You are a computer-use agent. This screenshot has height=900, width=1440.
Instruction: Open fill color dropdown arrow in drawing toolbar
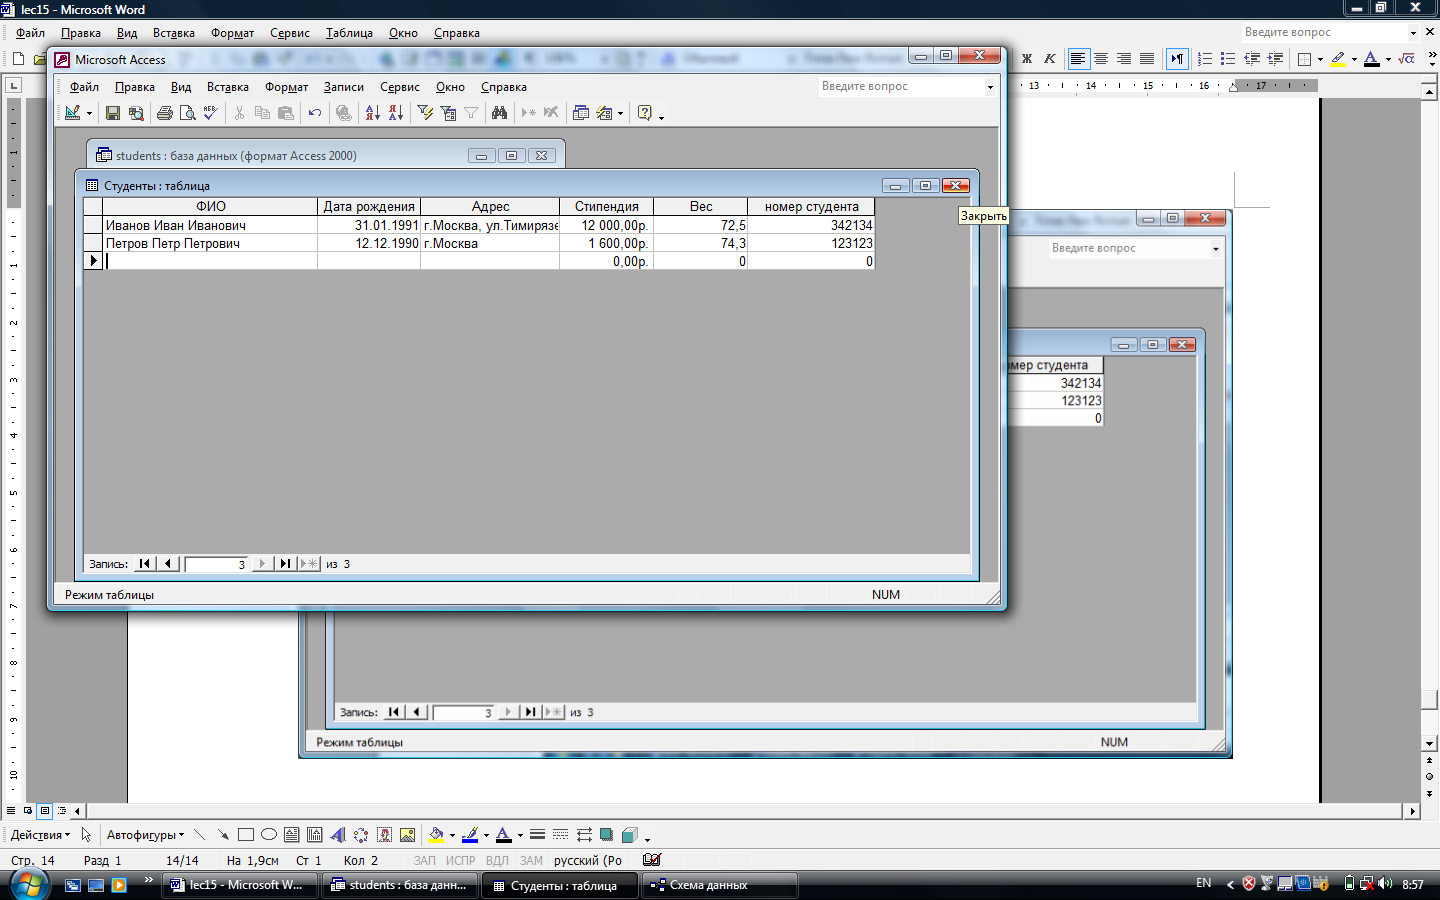point(452,835)
